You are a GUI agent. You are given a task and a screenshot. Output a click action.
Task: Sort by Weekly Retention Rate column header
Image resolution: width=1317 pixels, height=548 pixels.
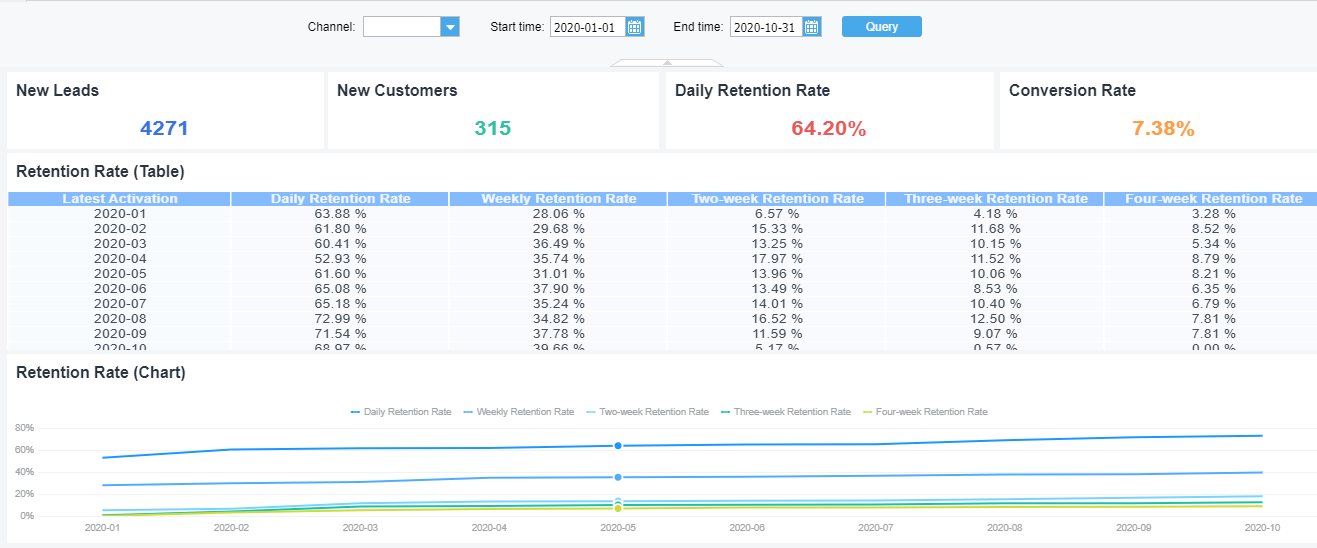559,199
